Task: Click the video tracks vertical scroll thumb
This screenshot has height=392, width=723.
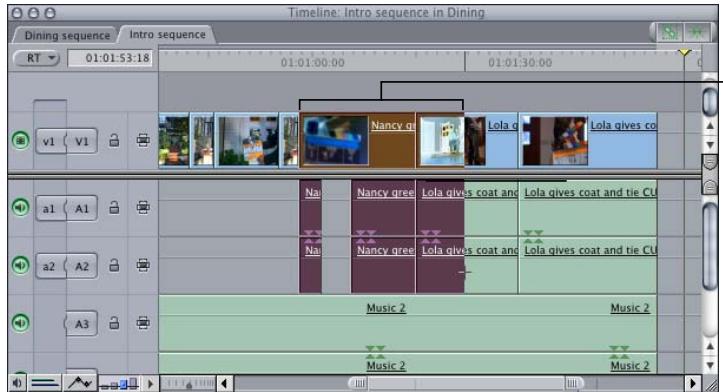Action: point(710,101)
